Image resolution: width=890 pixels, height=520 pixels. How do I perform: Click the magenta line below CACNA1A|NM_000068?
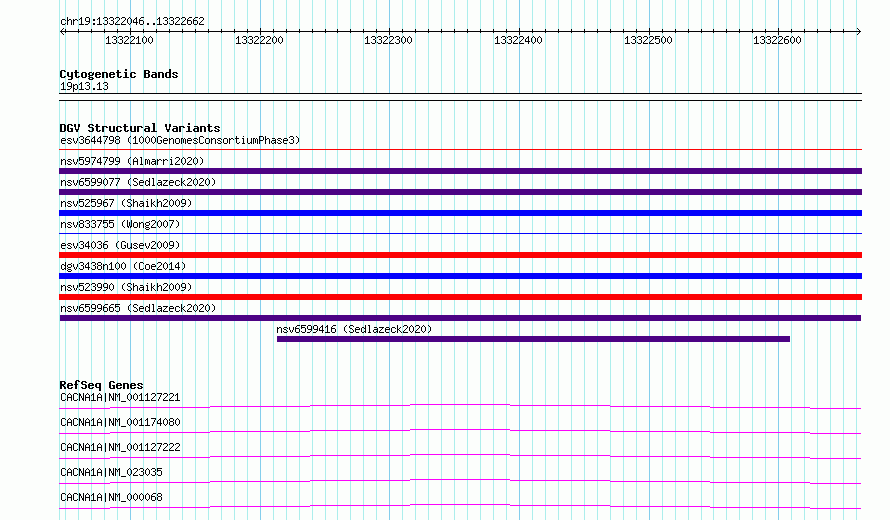[x=460, y=506]
